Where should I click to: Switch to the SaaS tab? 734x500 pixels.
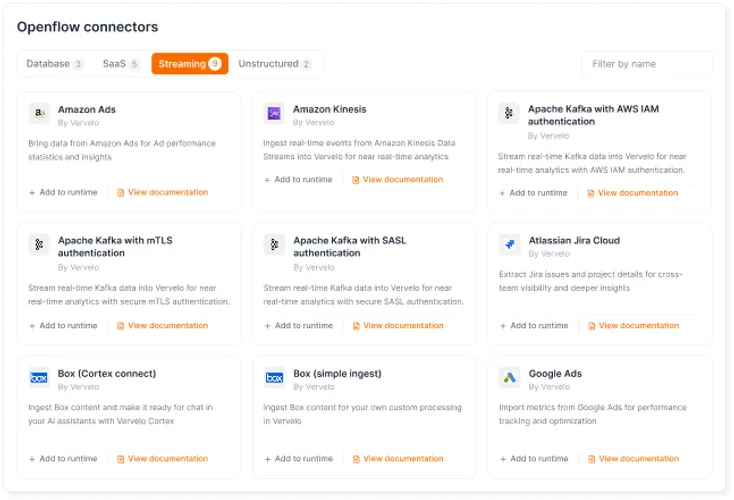pos(120,64)
